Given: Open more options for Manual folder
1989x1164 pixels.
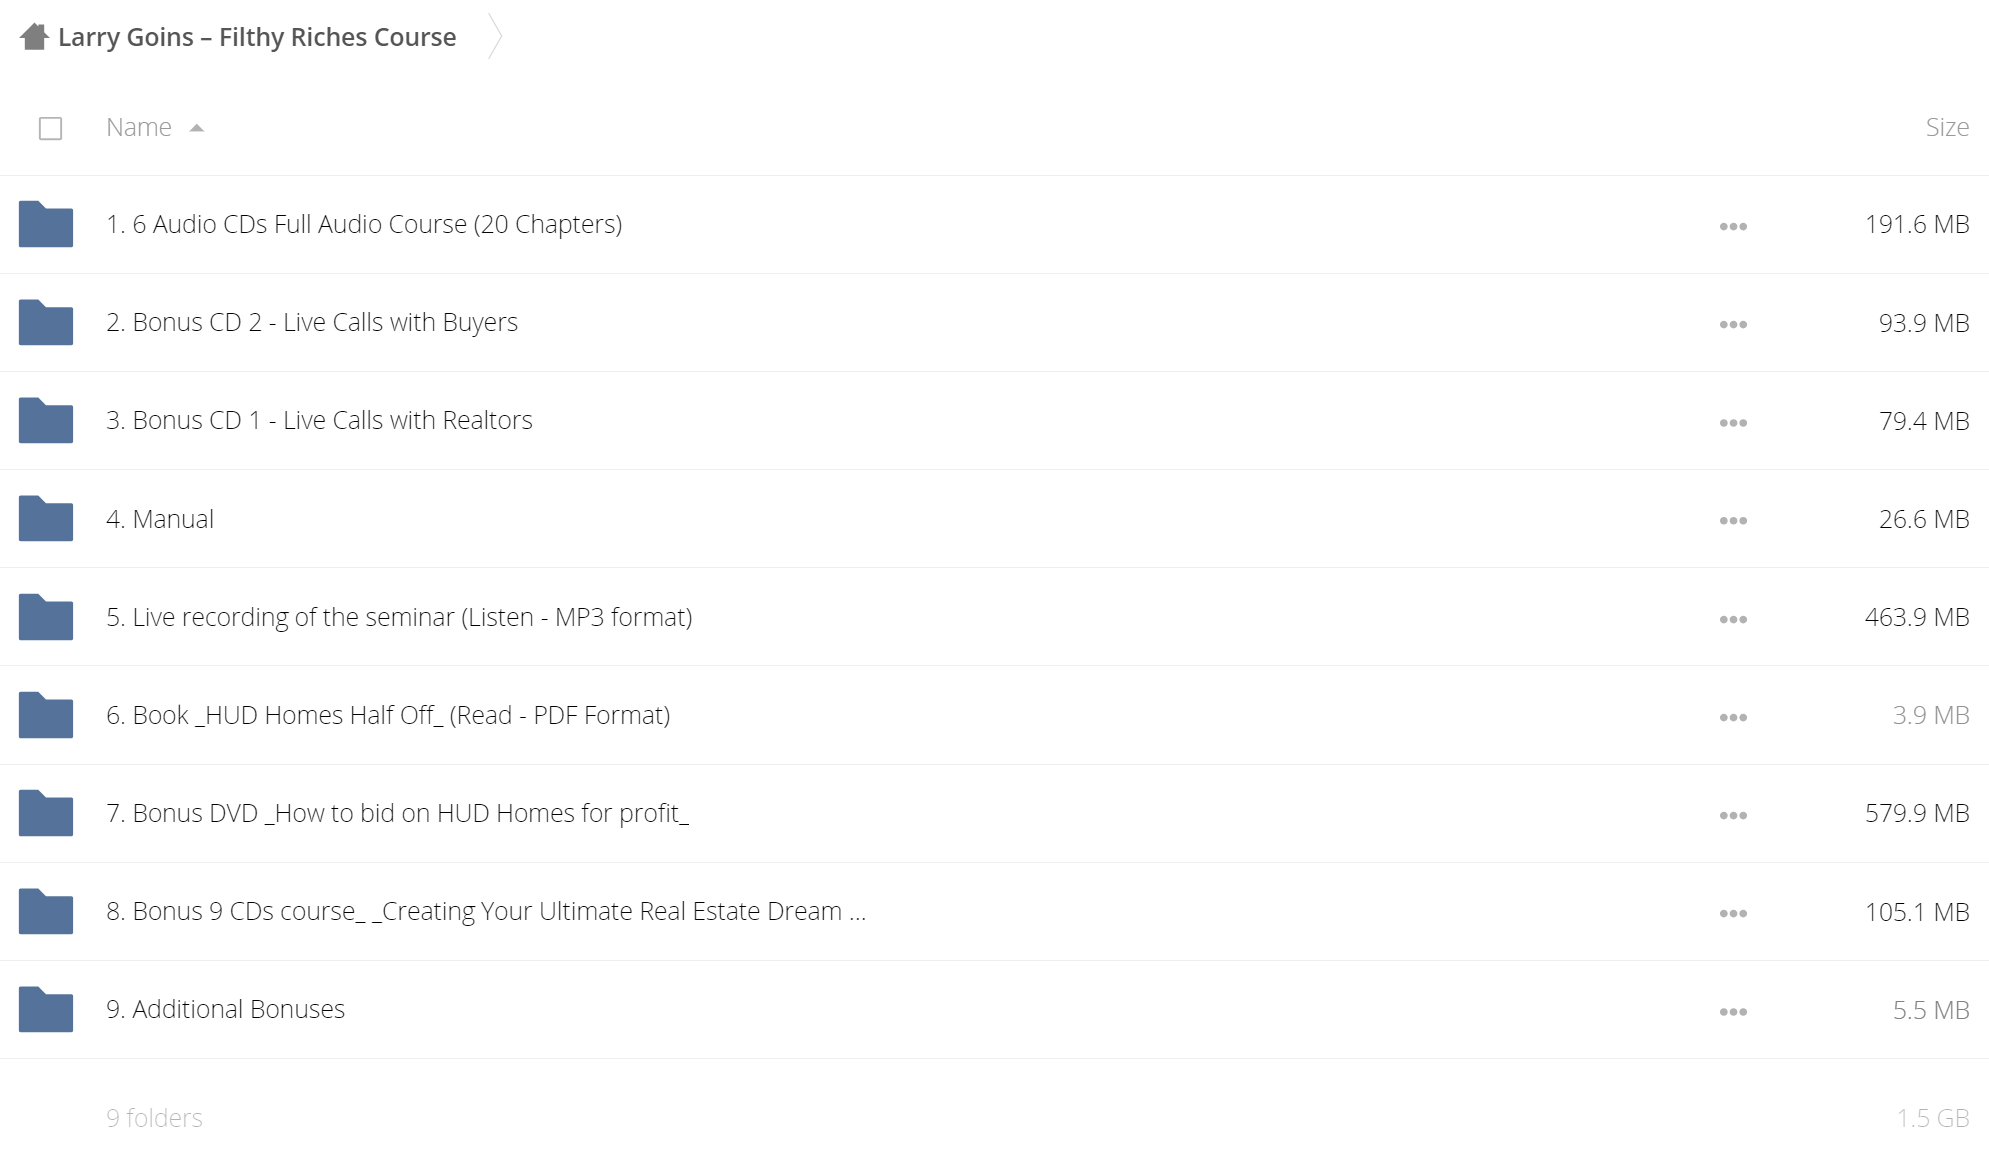Looking at the screenshot, I should 1733,520.
